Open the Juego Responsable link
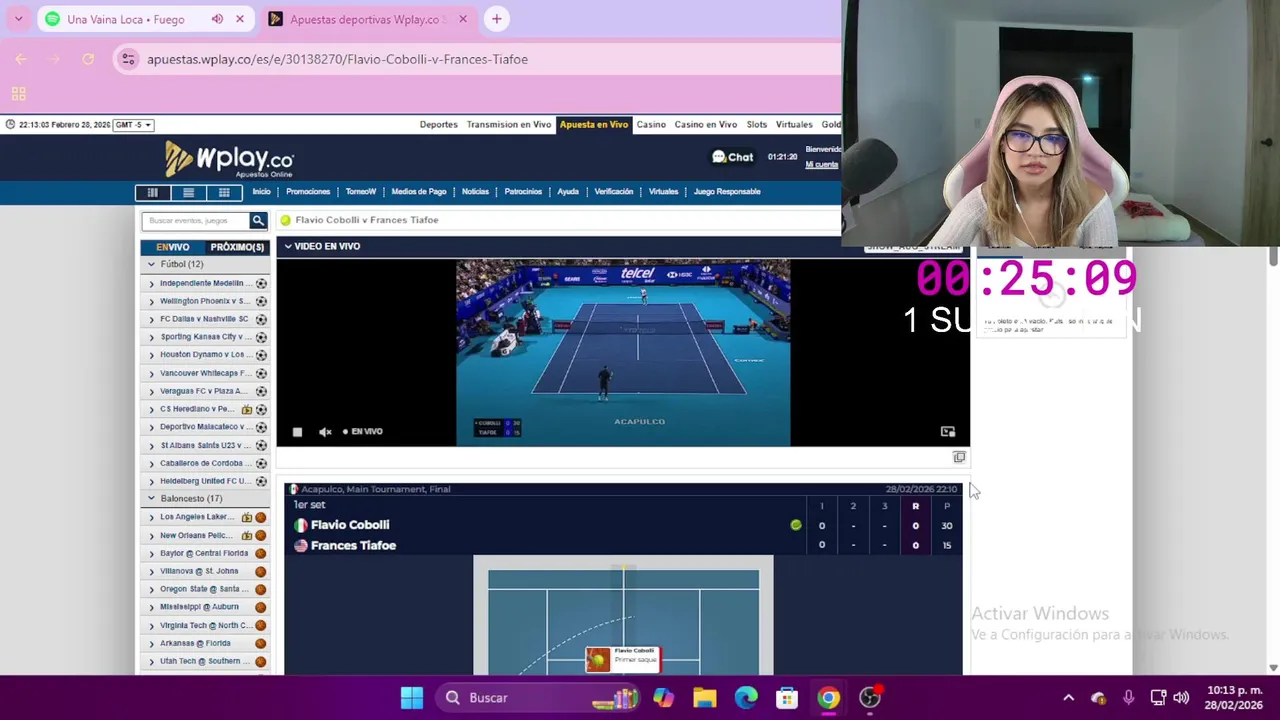 pyautogui.click(x=727, y=192)
